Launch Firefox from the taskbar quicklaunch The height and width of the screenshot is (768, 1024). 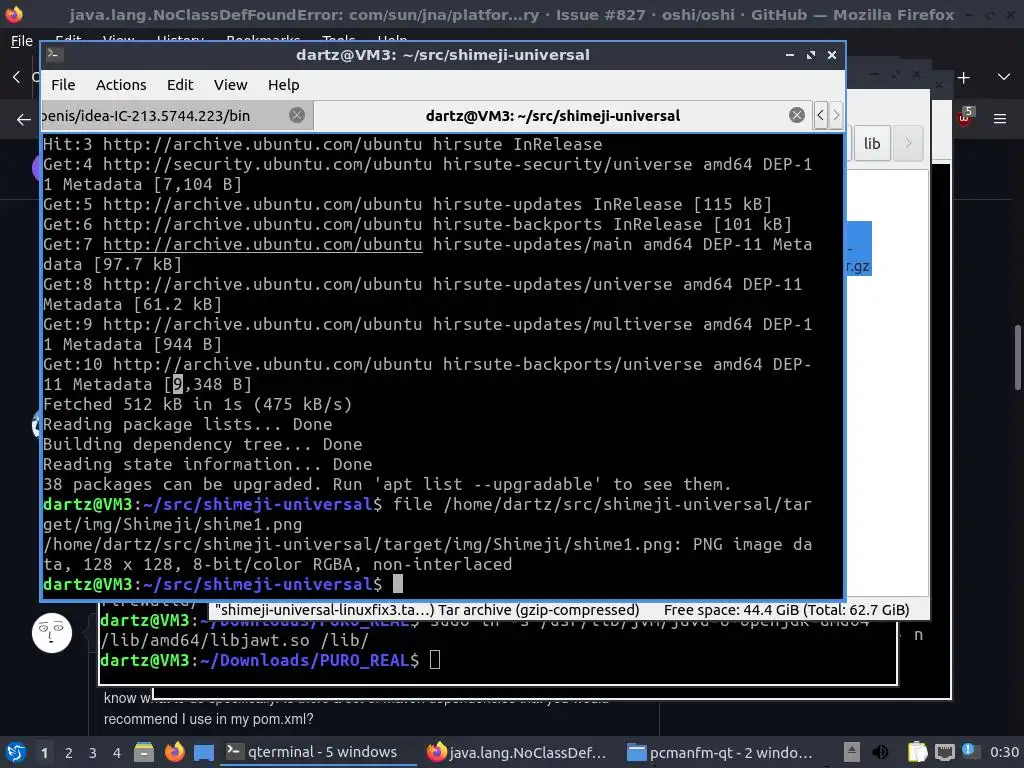coord(174,752)
